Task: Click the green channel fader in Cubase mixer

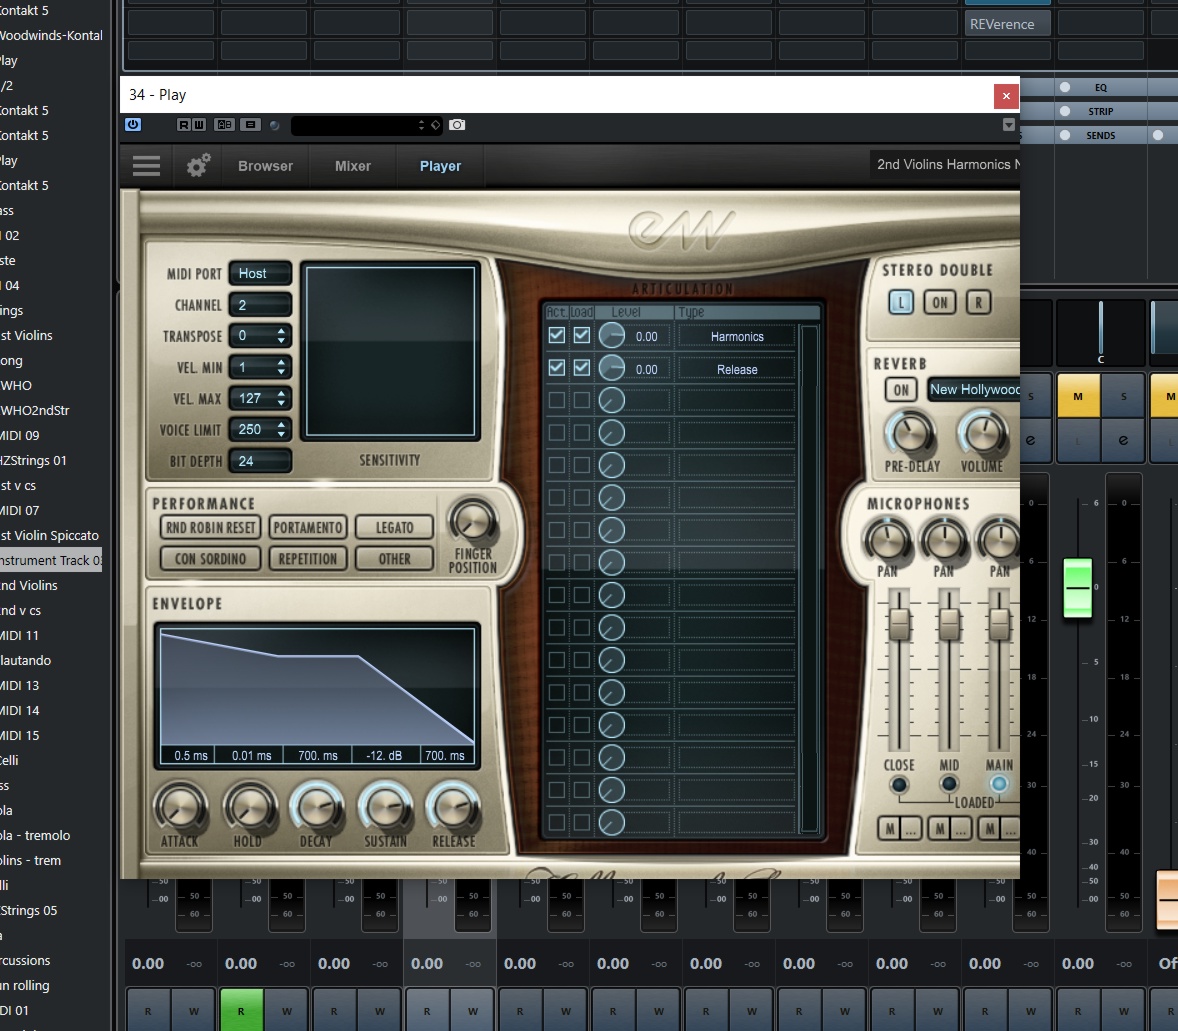Action: tap(1078, 588)
